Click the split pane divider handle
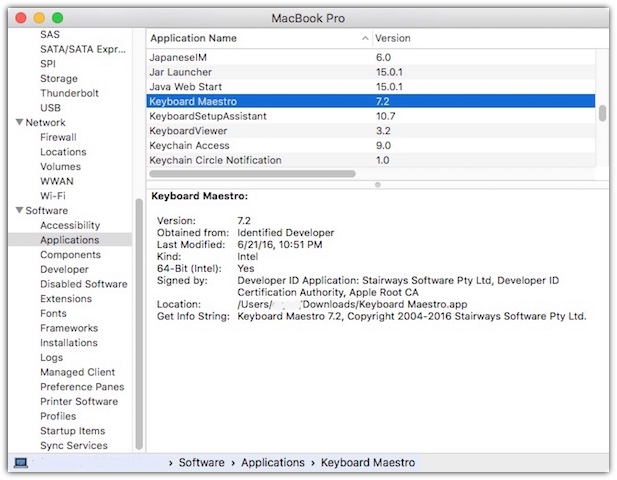This screenshot has width=617, height=480. [x=378, y=185]
